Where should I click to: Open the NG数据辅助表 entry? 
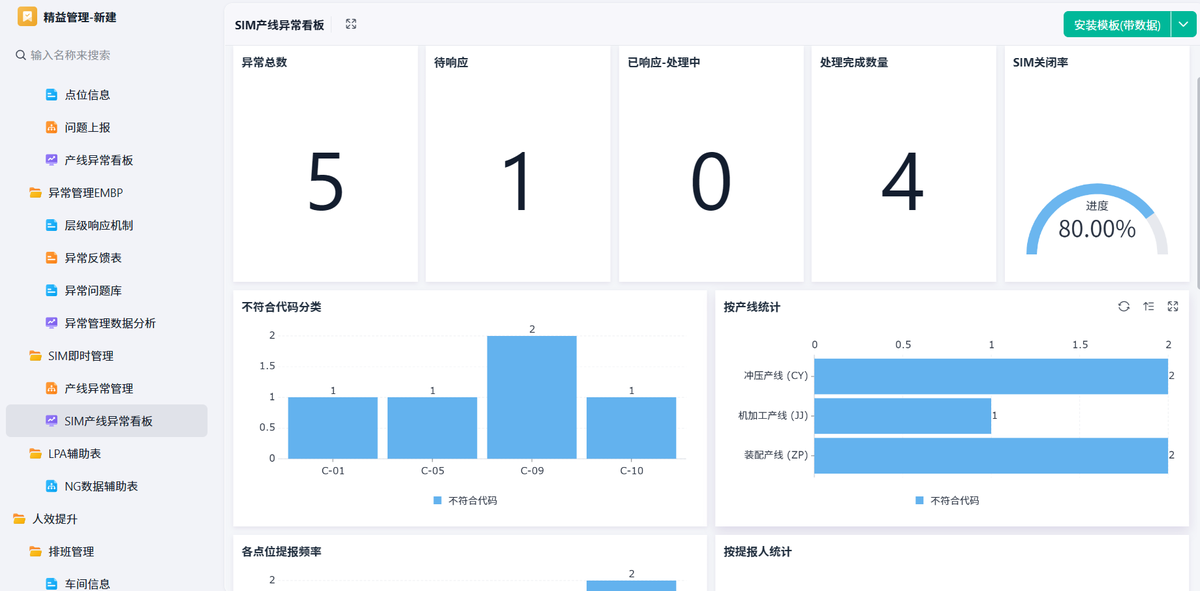(101, 486)
